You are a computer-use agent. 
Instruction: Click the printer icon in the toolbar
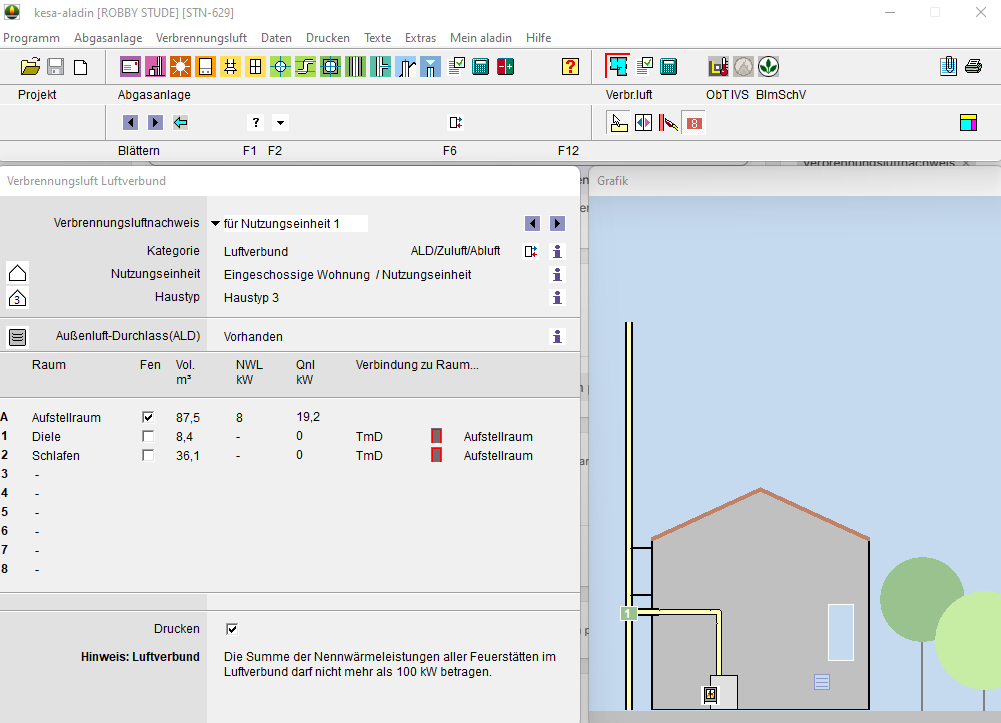point(973,67)
